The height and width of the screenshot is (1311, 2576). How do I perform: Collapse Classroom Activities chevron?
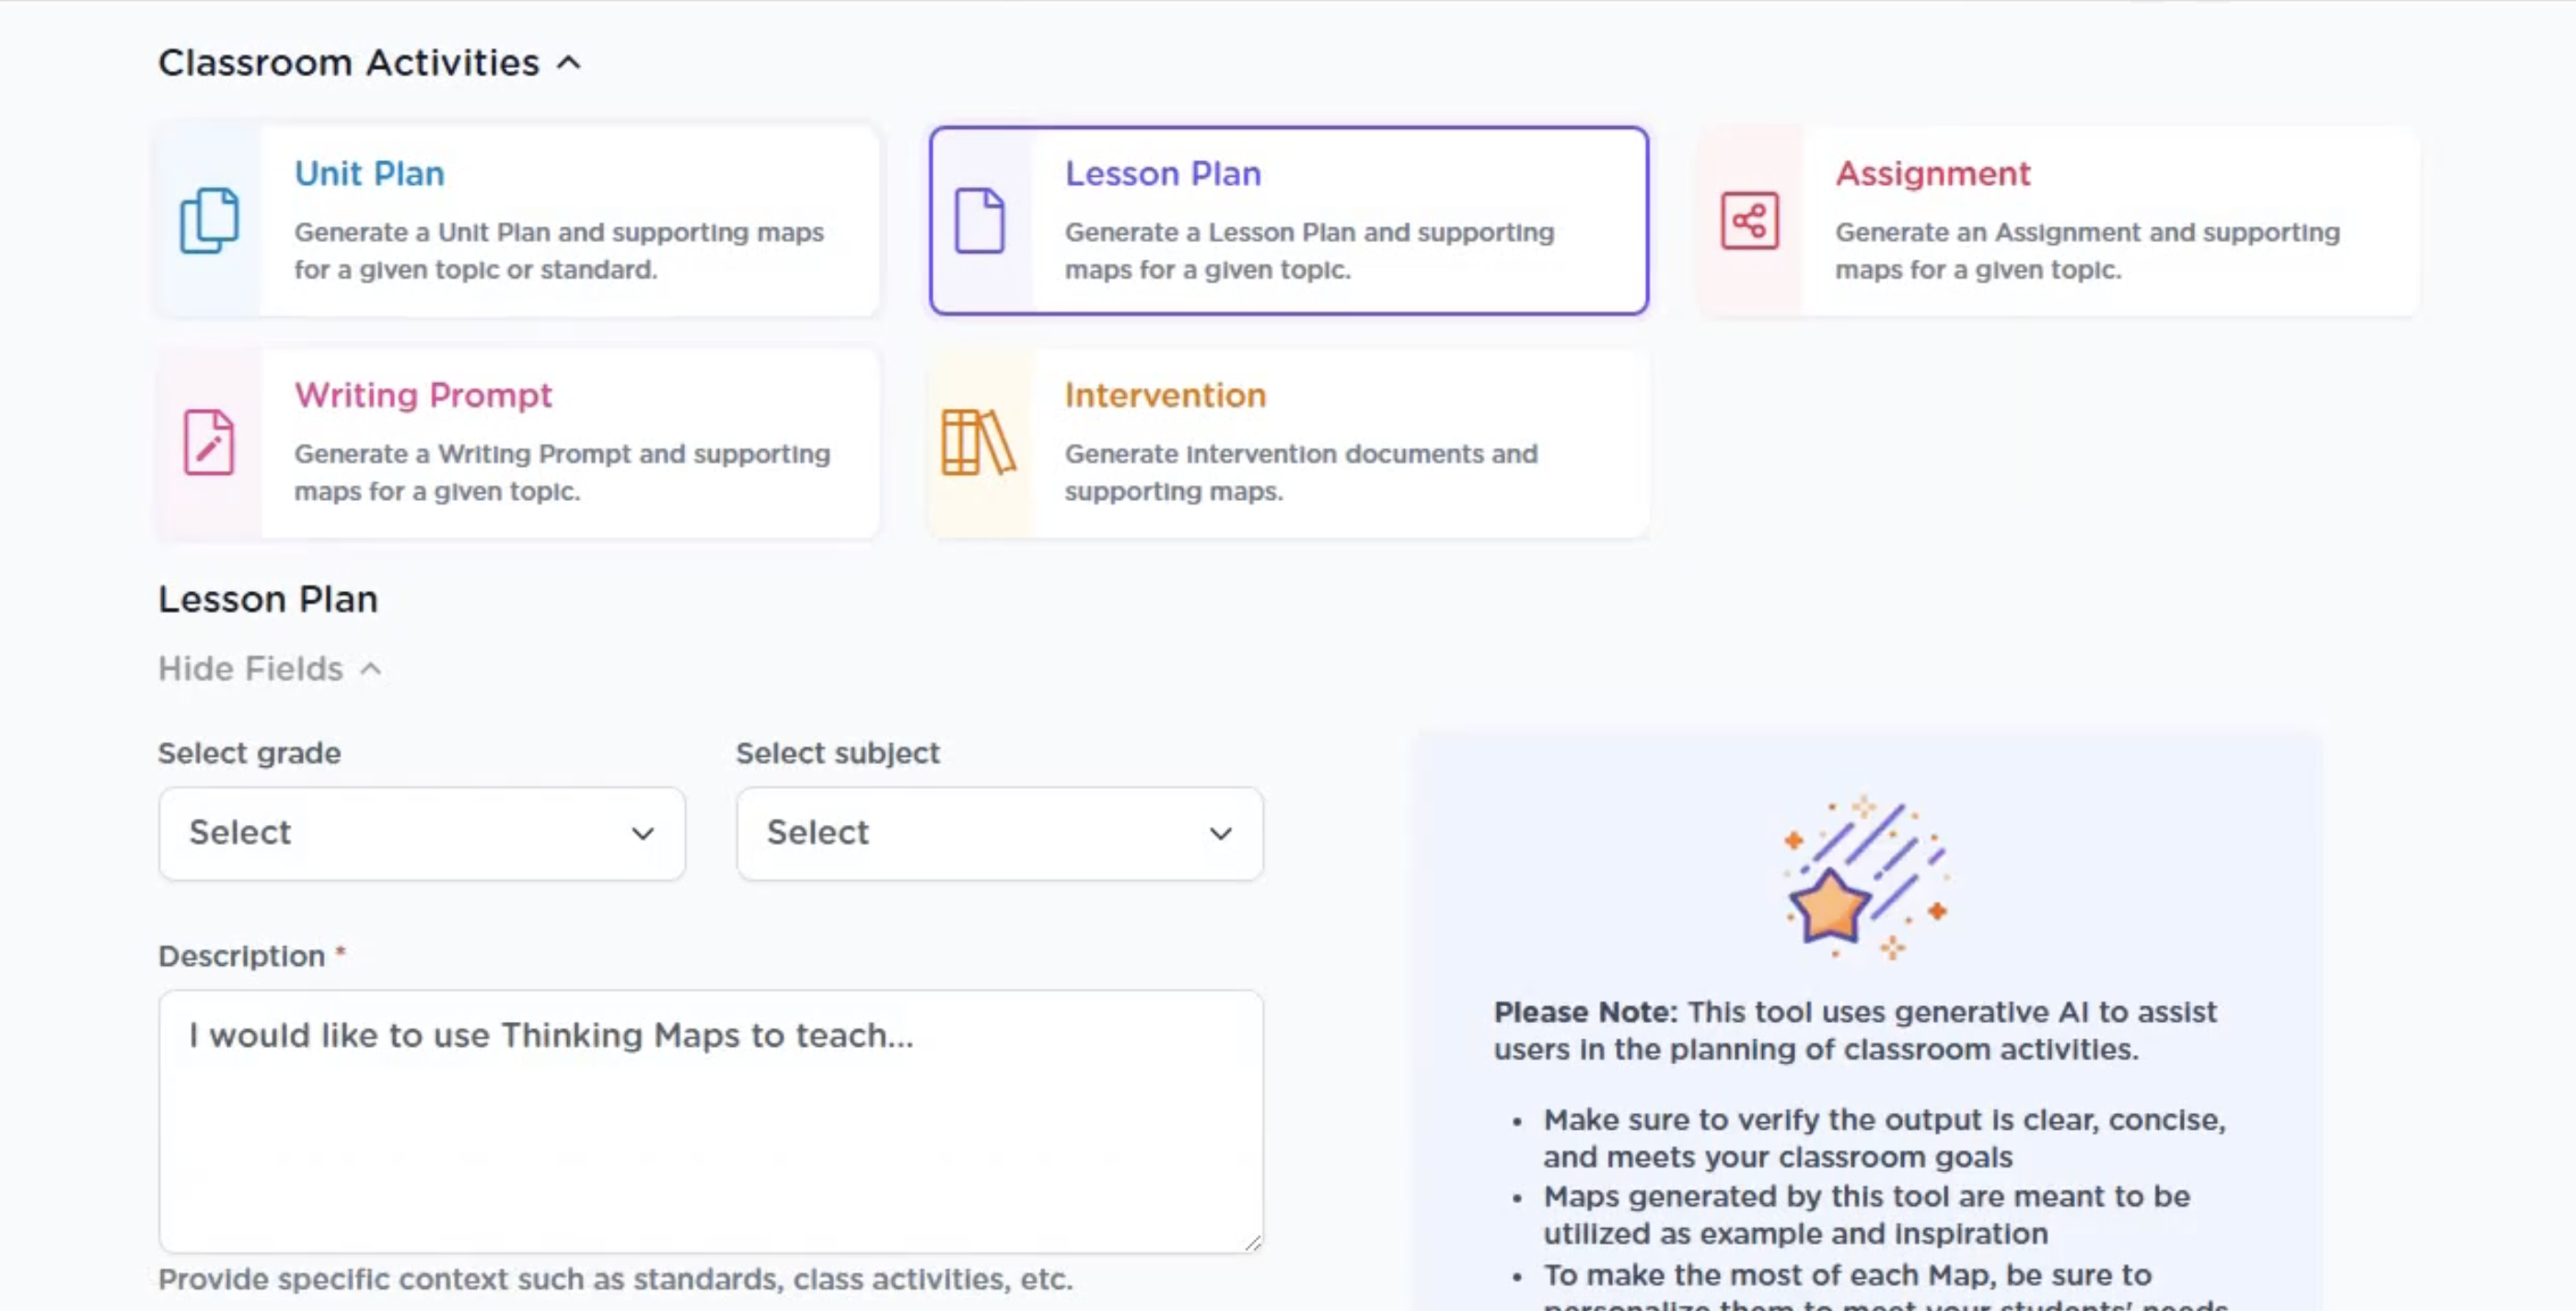(x=569, y=63)
